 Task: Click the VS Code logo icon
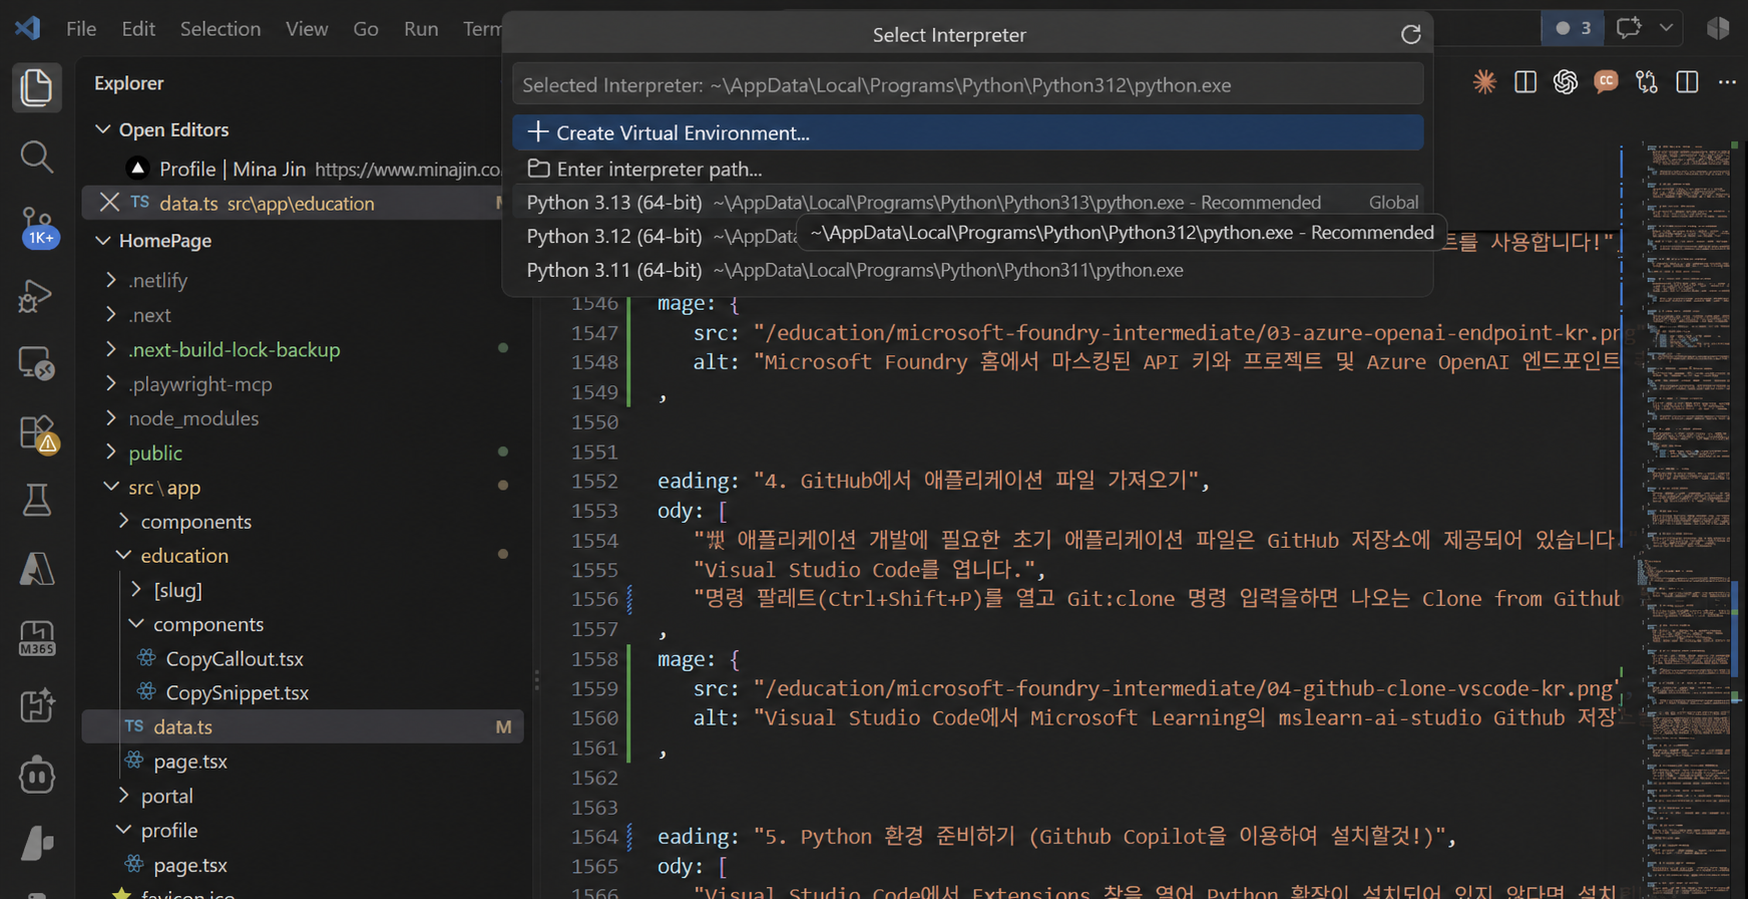point(28,28)
